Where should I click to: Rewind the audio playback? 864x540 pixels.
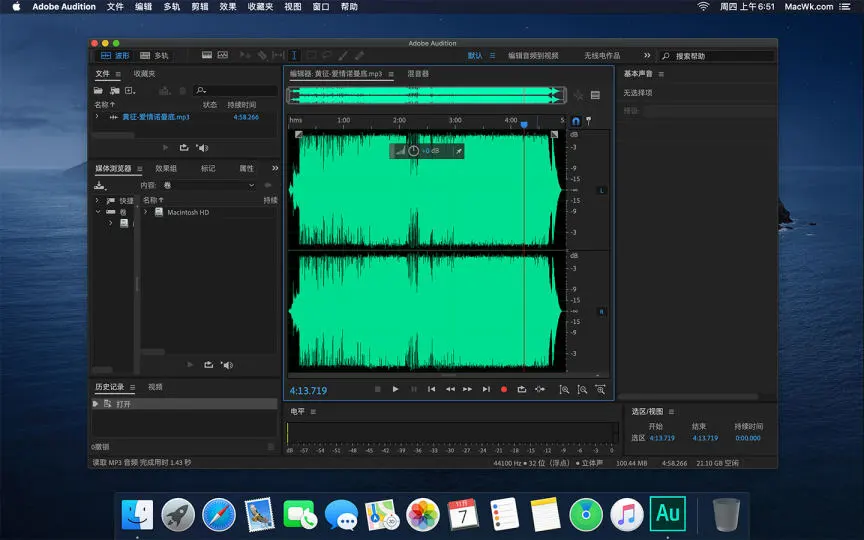click(450, 389)
